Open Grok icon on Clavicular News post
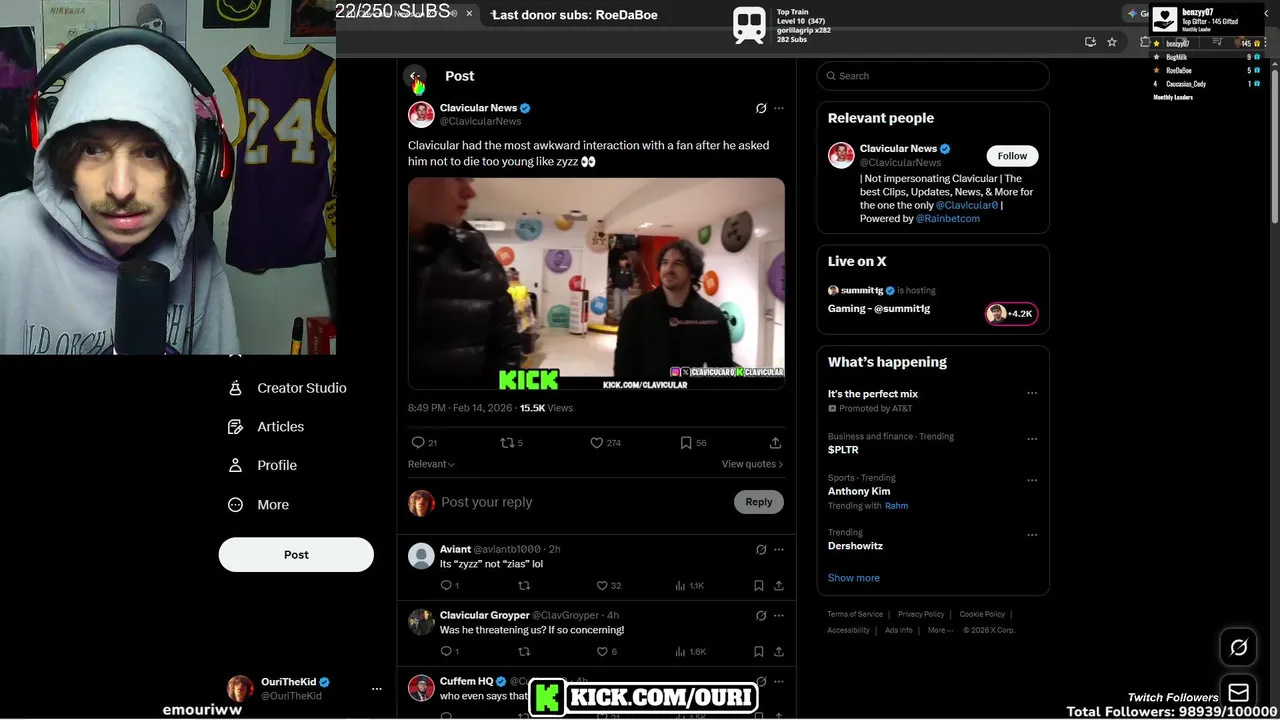Screen dimensions: 1280x720 (761, 108)
